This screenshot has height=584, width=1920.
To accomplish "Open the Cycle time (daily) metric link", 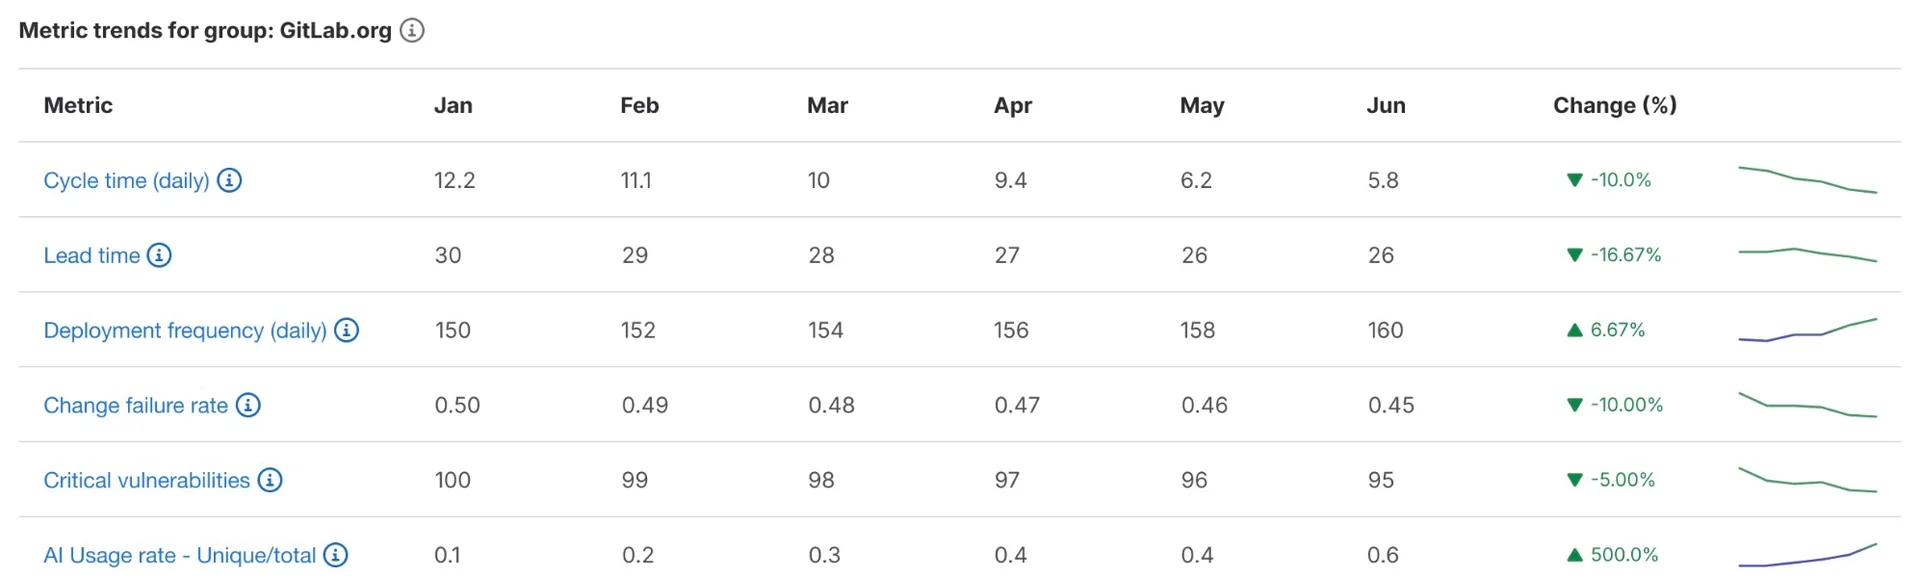I will [x=126, y=180].
